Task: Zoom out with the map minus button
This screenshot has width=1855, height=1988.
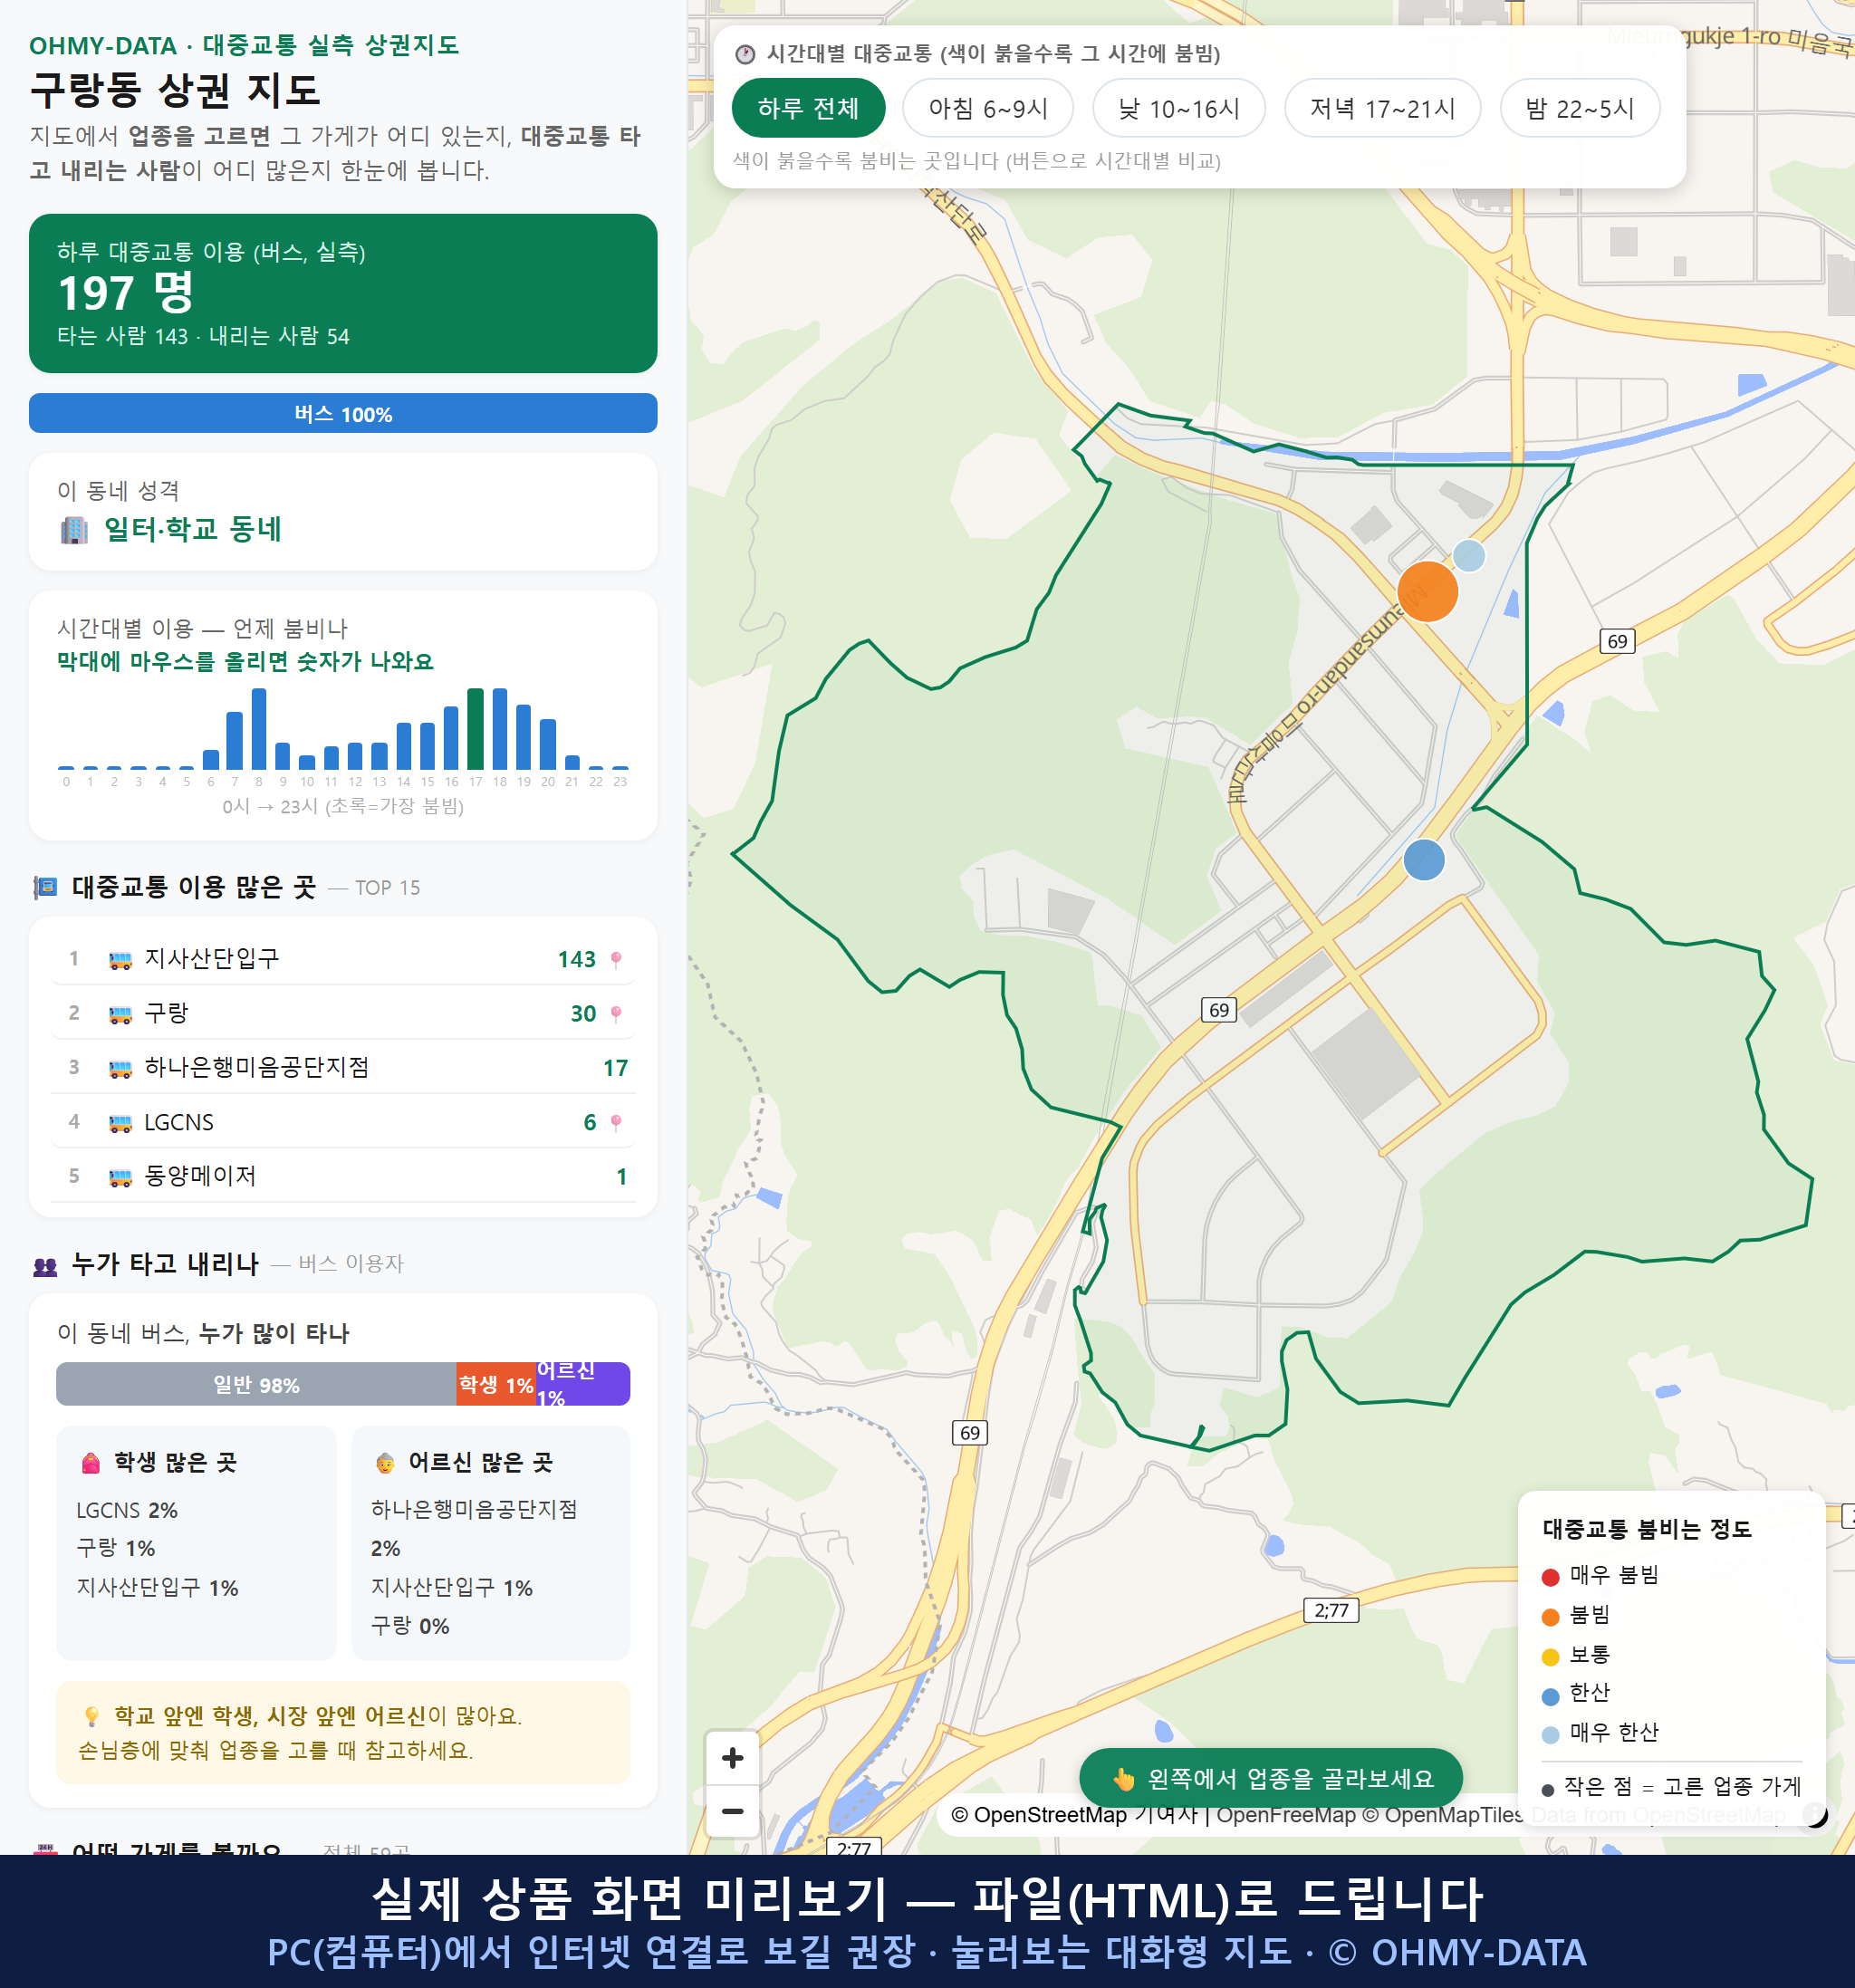Action: (x=732, y=1811)
